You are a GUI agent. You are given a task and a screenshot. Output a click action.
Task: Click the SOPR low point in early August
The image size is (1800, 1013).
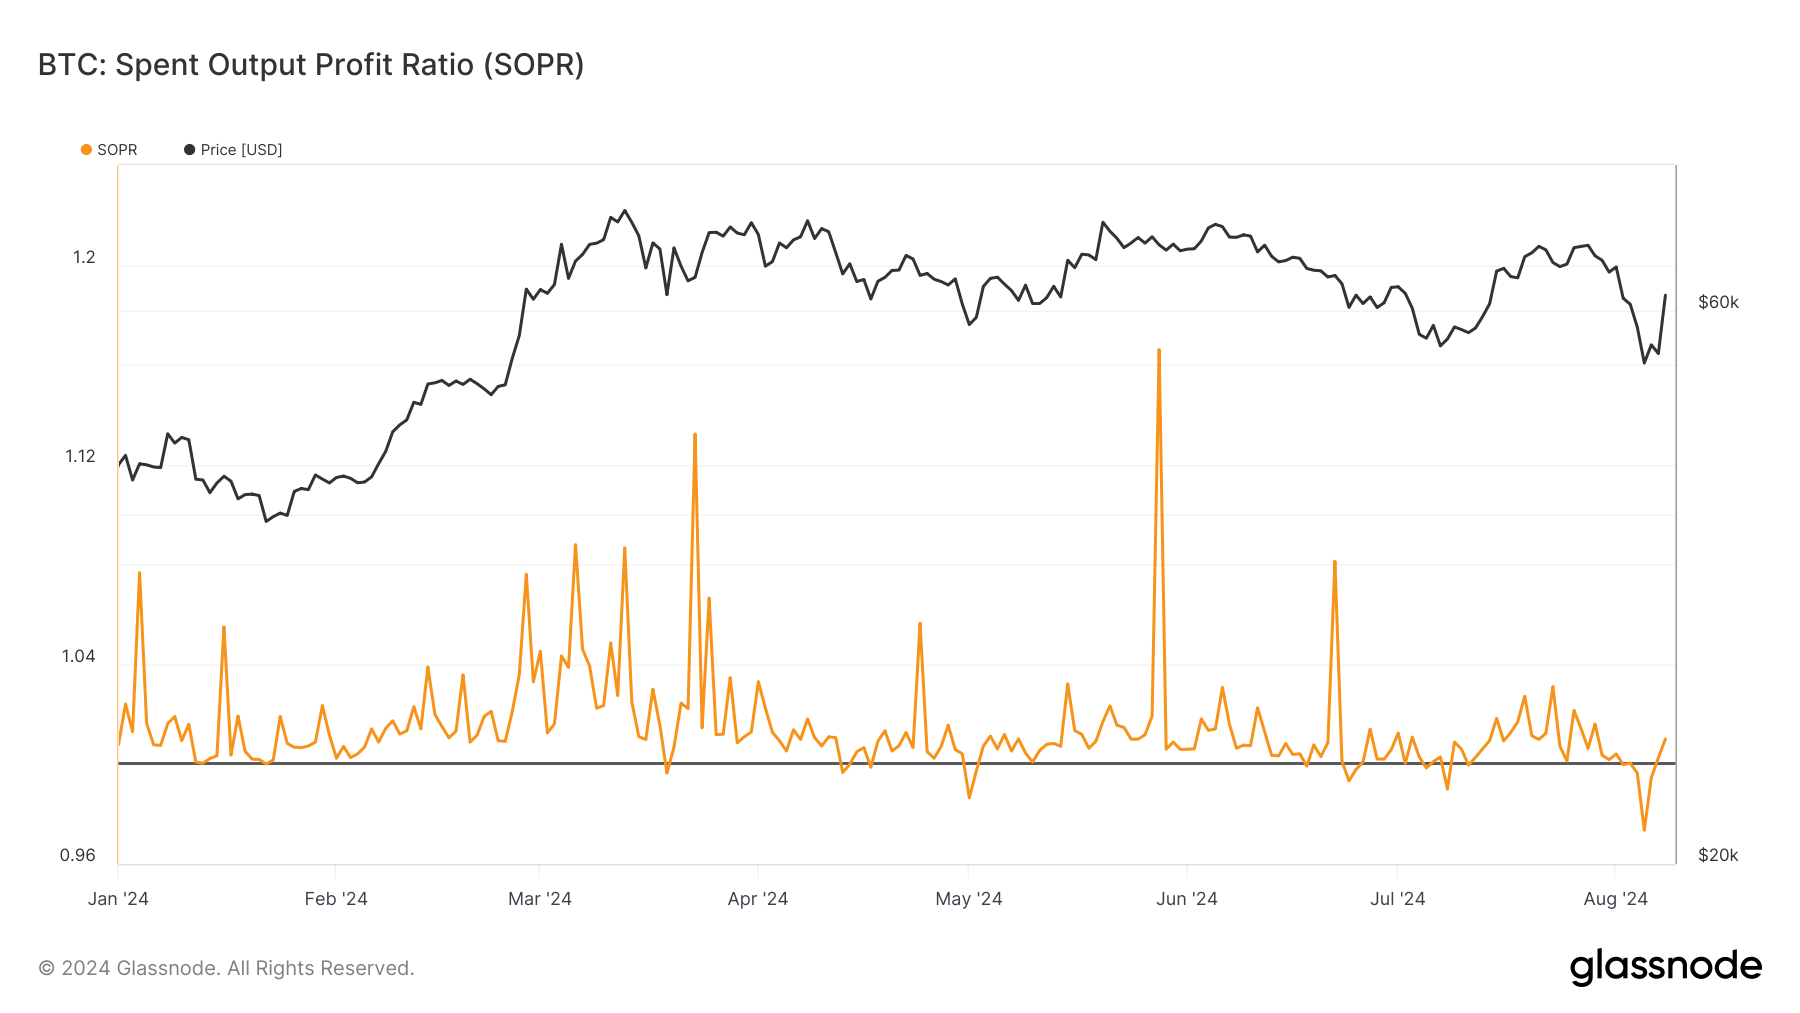pos(1644,830)
